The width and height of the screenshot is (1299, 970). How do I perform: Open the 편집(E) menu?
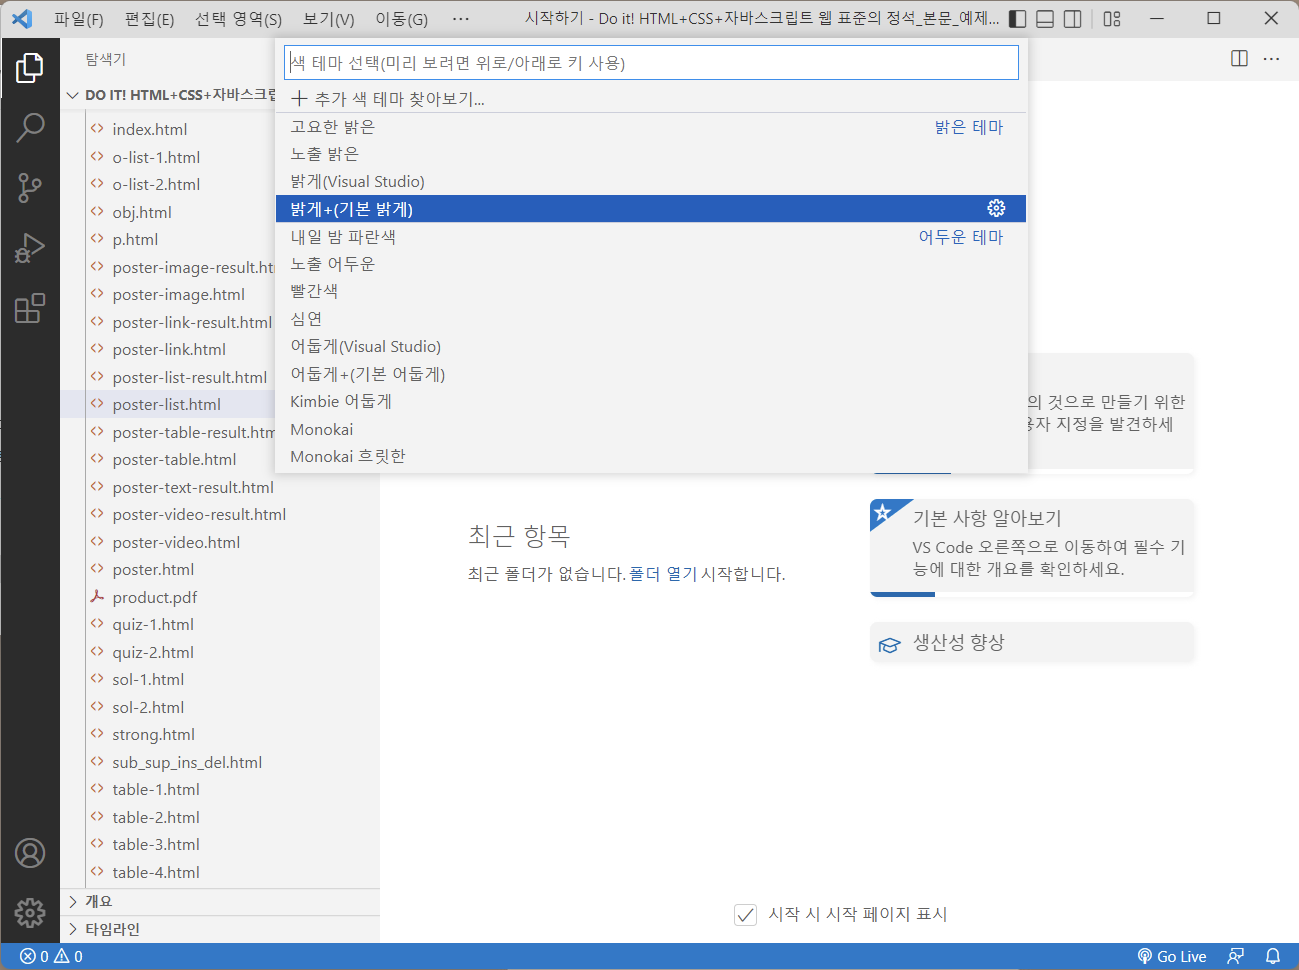149,18
